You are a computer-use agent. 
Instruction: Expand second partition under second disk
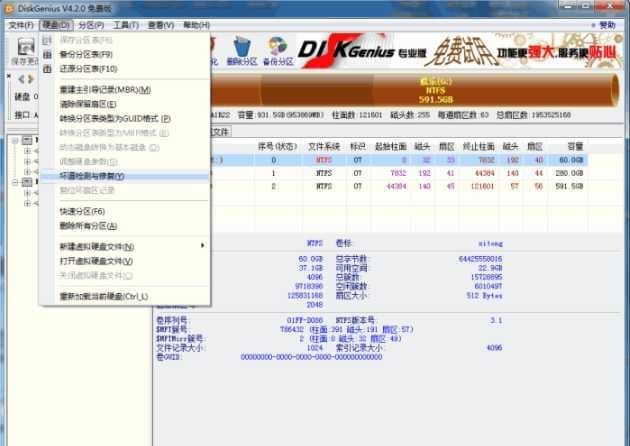(27, 203)
